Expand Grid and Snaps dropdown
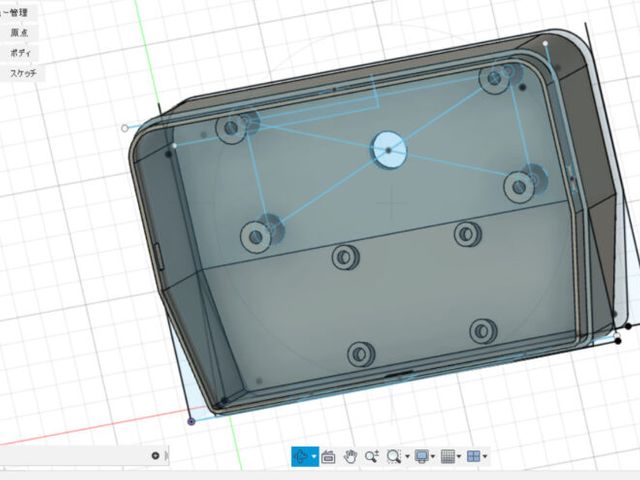Viewport: 640px width, 480px height. point(460,456)
